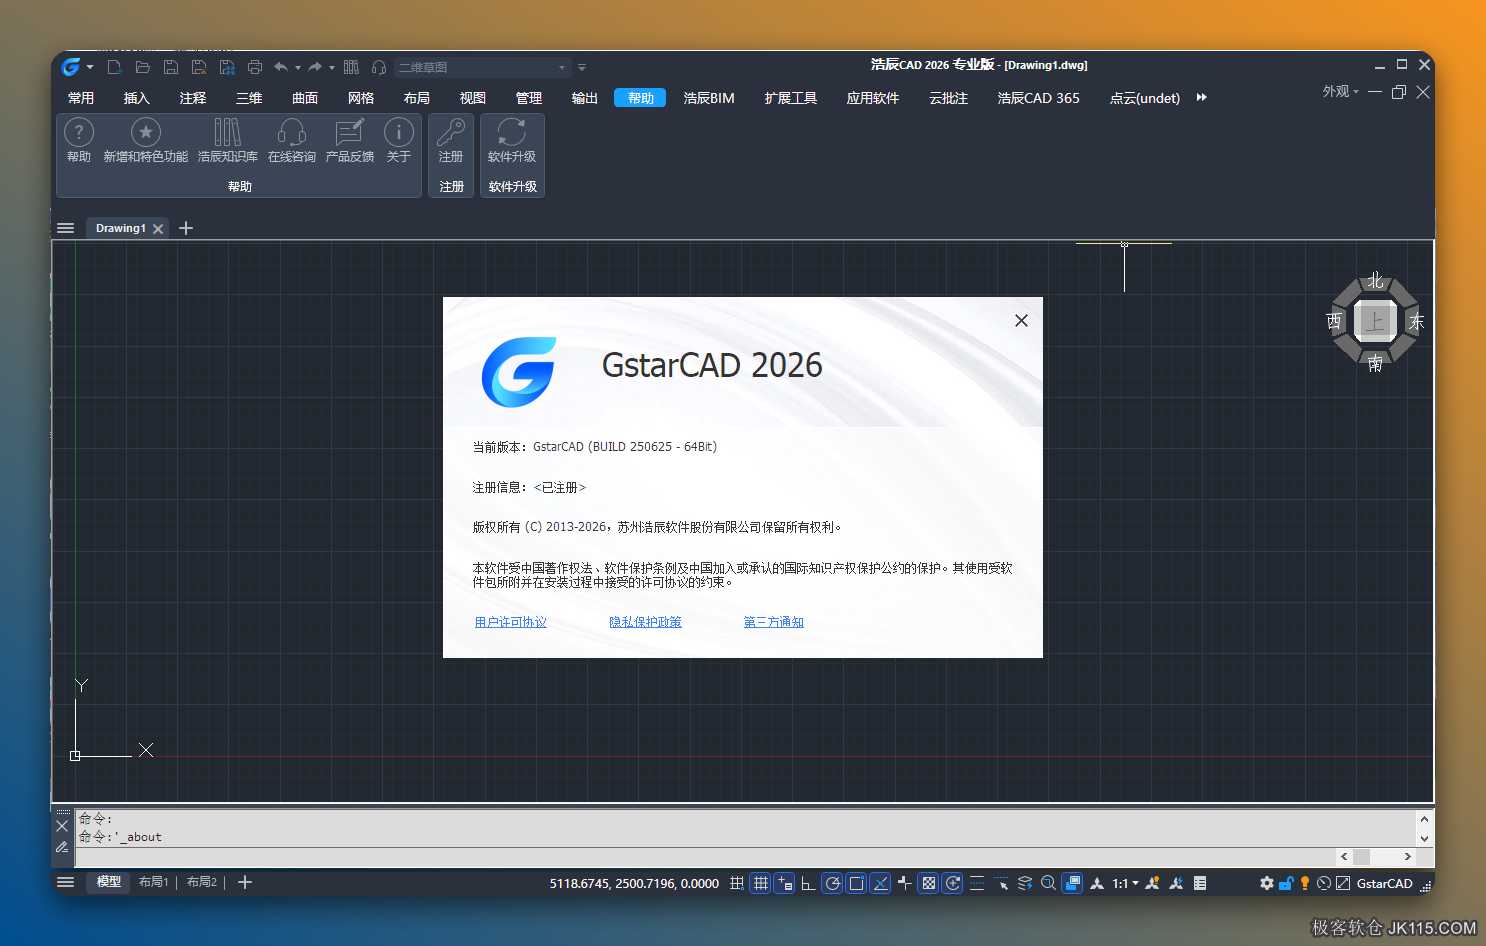Click the printer Plot icon
Image resolution: width=1486 pixels, height=946 pixels.
click(255, 67)
